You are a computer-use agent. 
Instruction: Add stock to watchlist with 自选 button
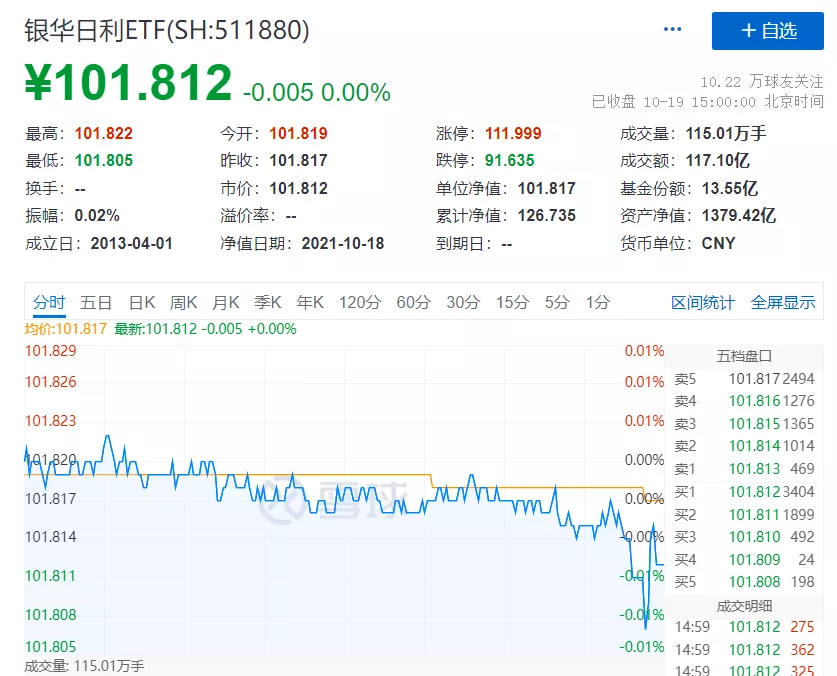point(767,31)
